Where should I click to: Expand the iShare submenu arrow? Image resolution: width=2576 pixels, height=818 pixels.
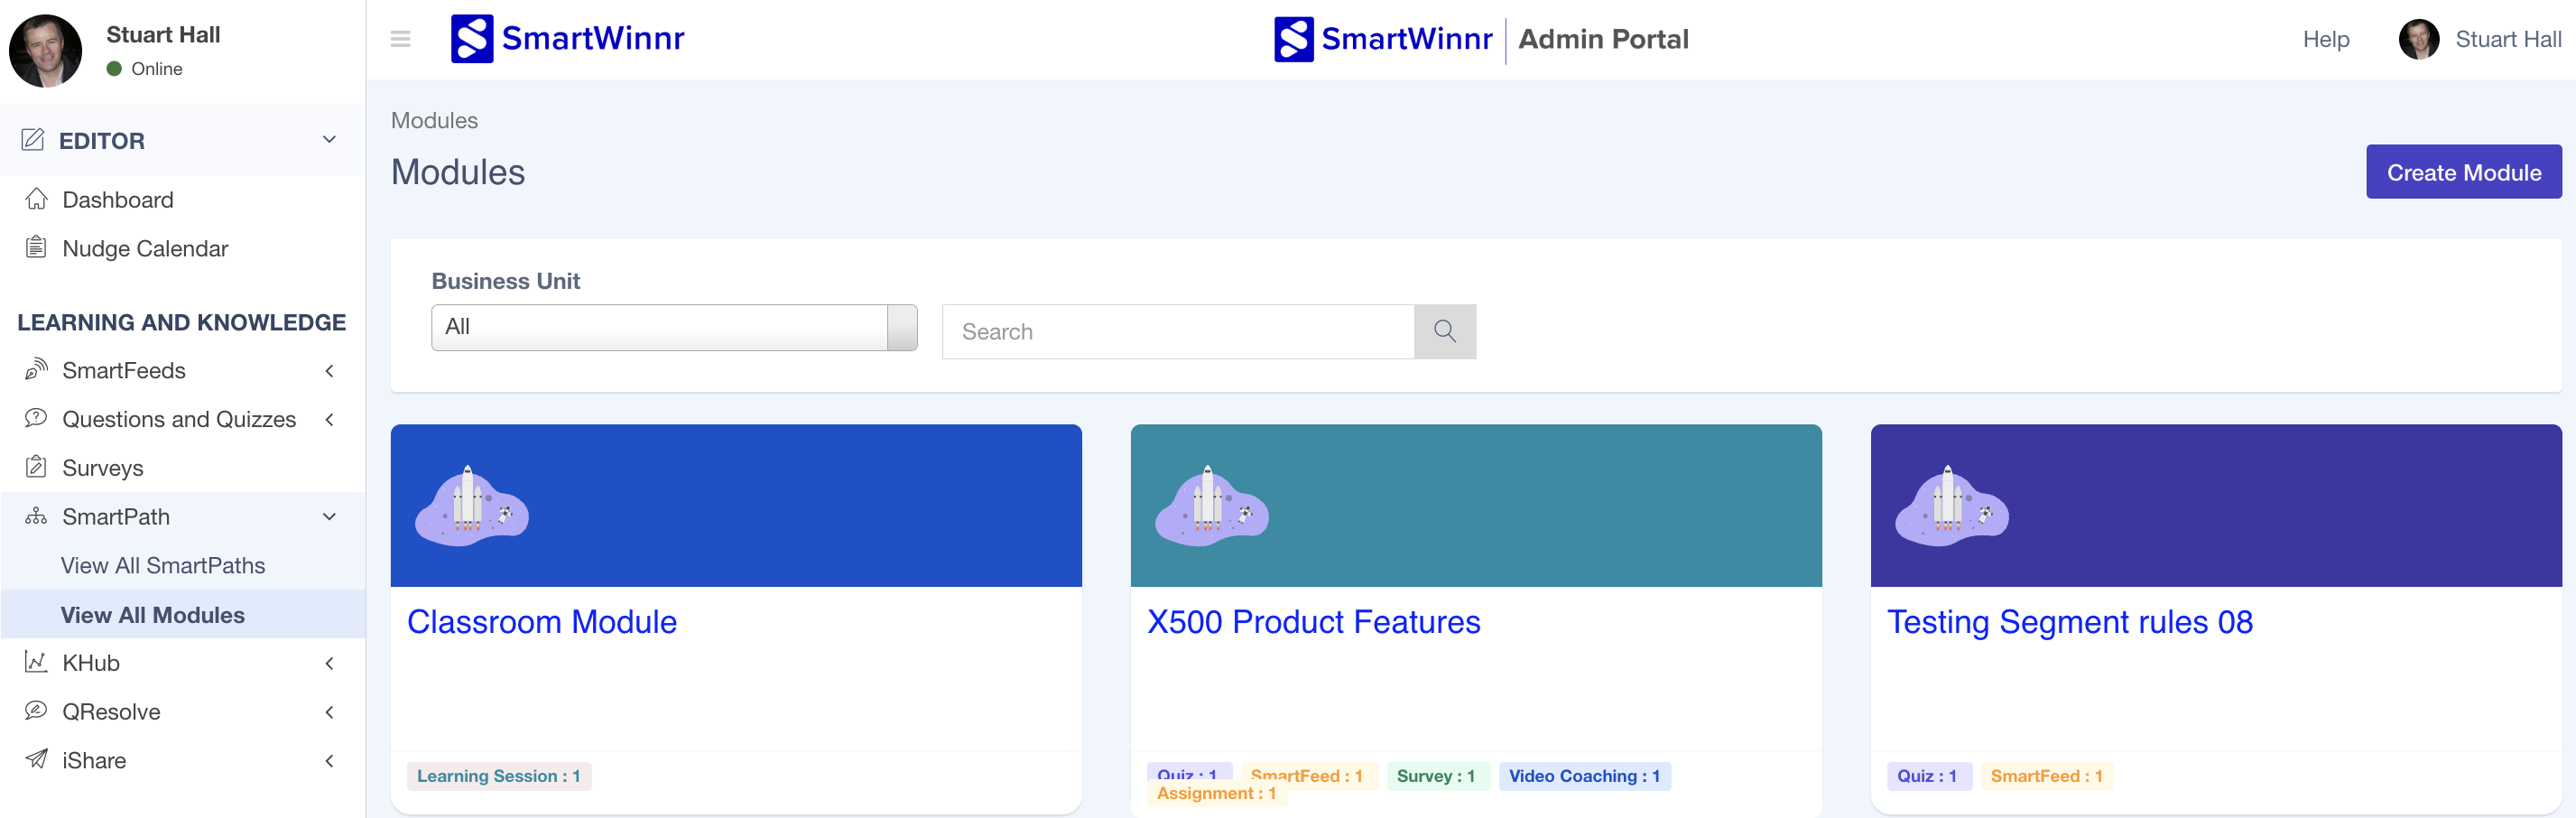(329, 761)
